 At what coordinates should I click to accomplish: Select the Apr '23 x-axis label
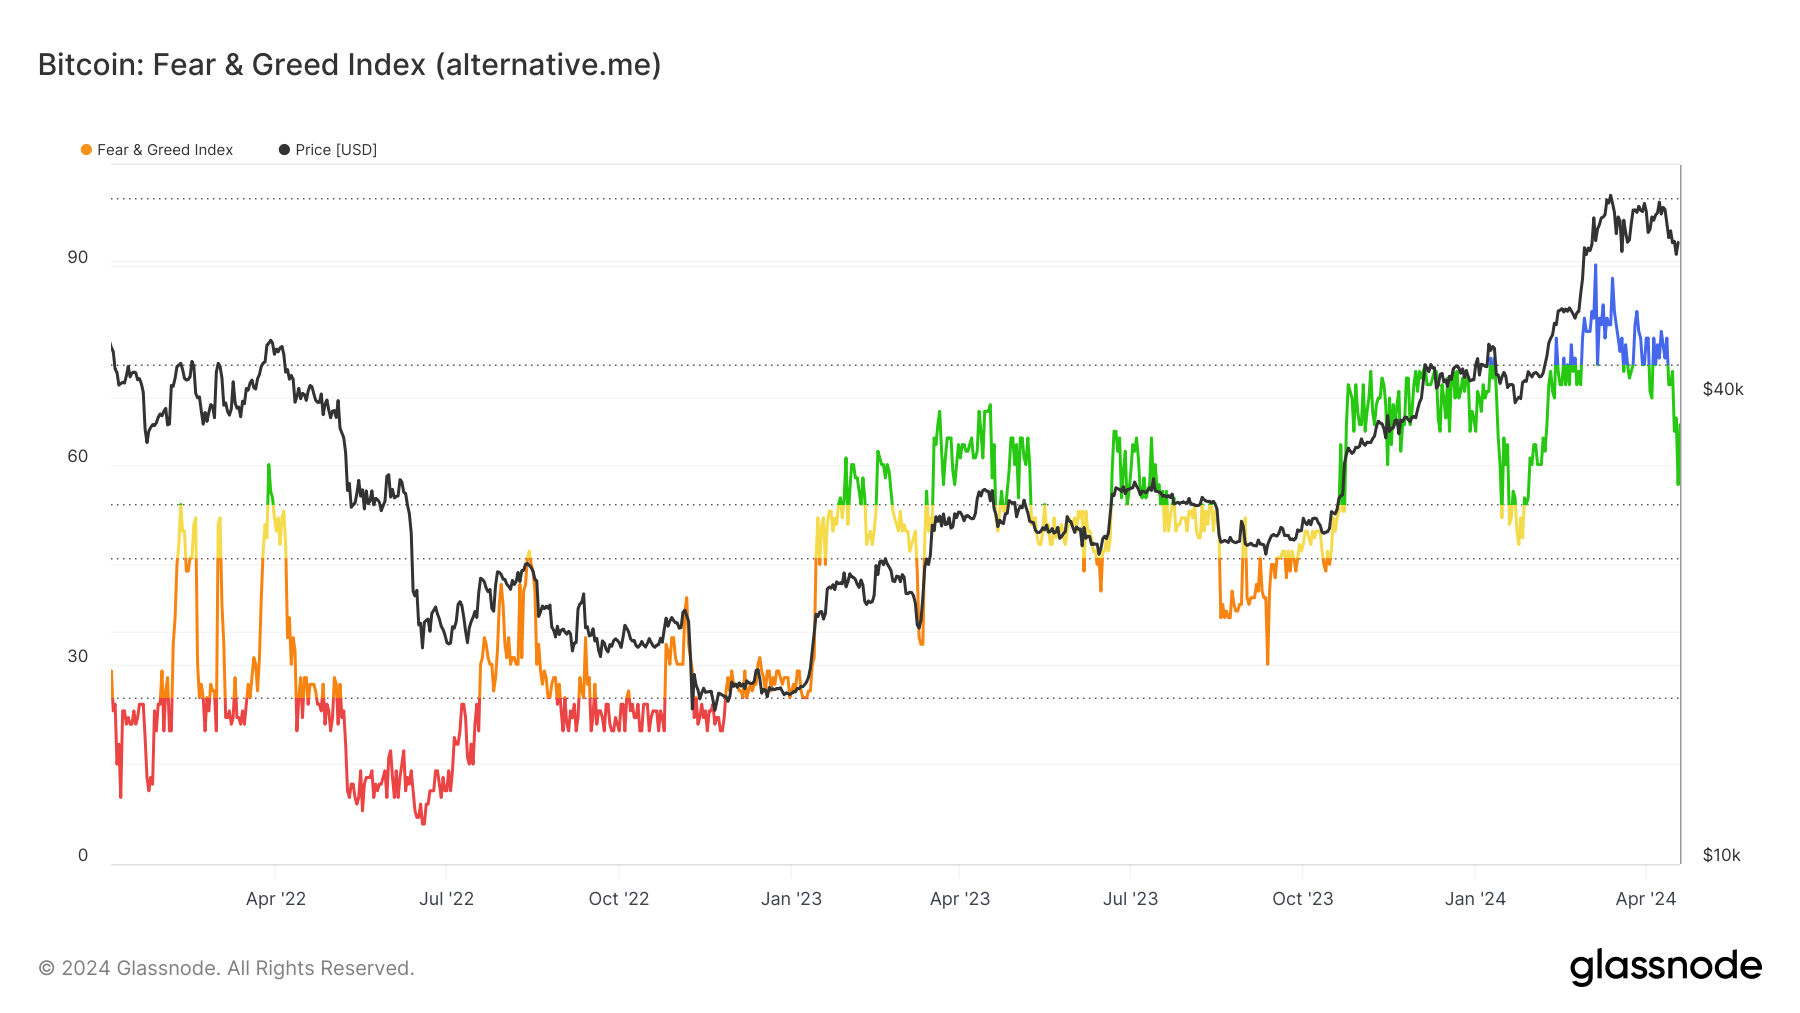point(960,899)
